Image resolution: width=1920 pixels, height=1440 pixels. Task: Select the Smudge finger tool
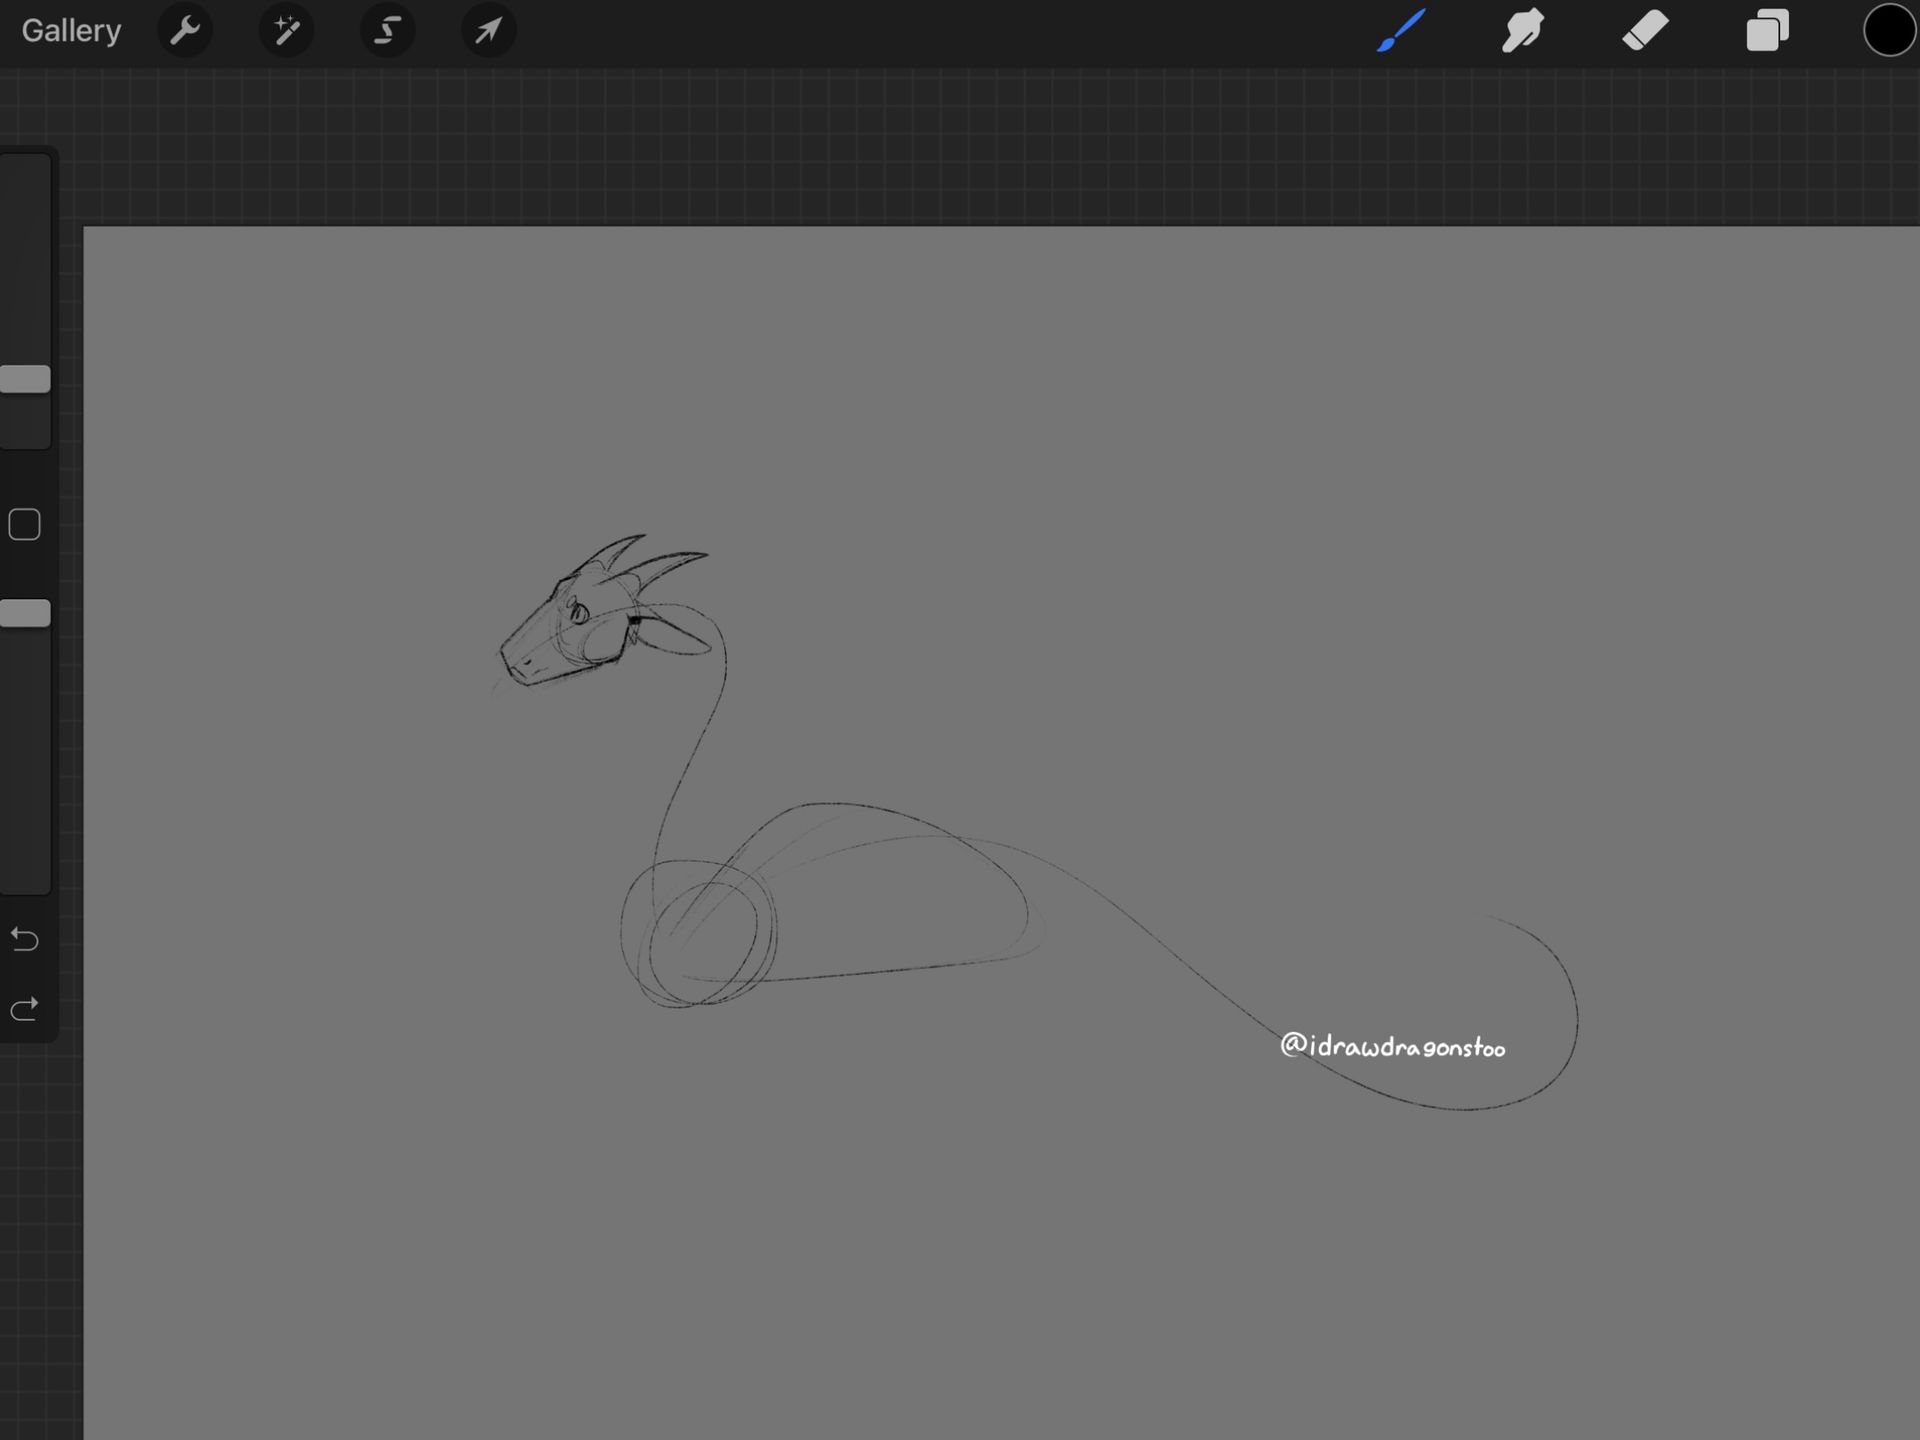pos(1523,30)
